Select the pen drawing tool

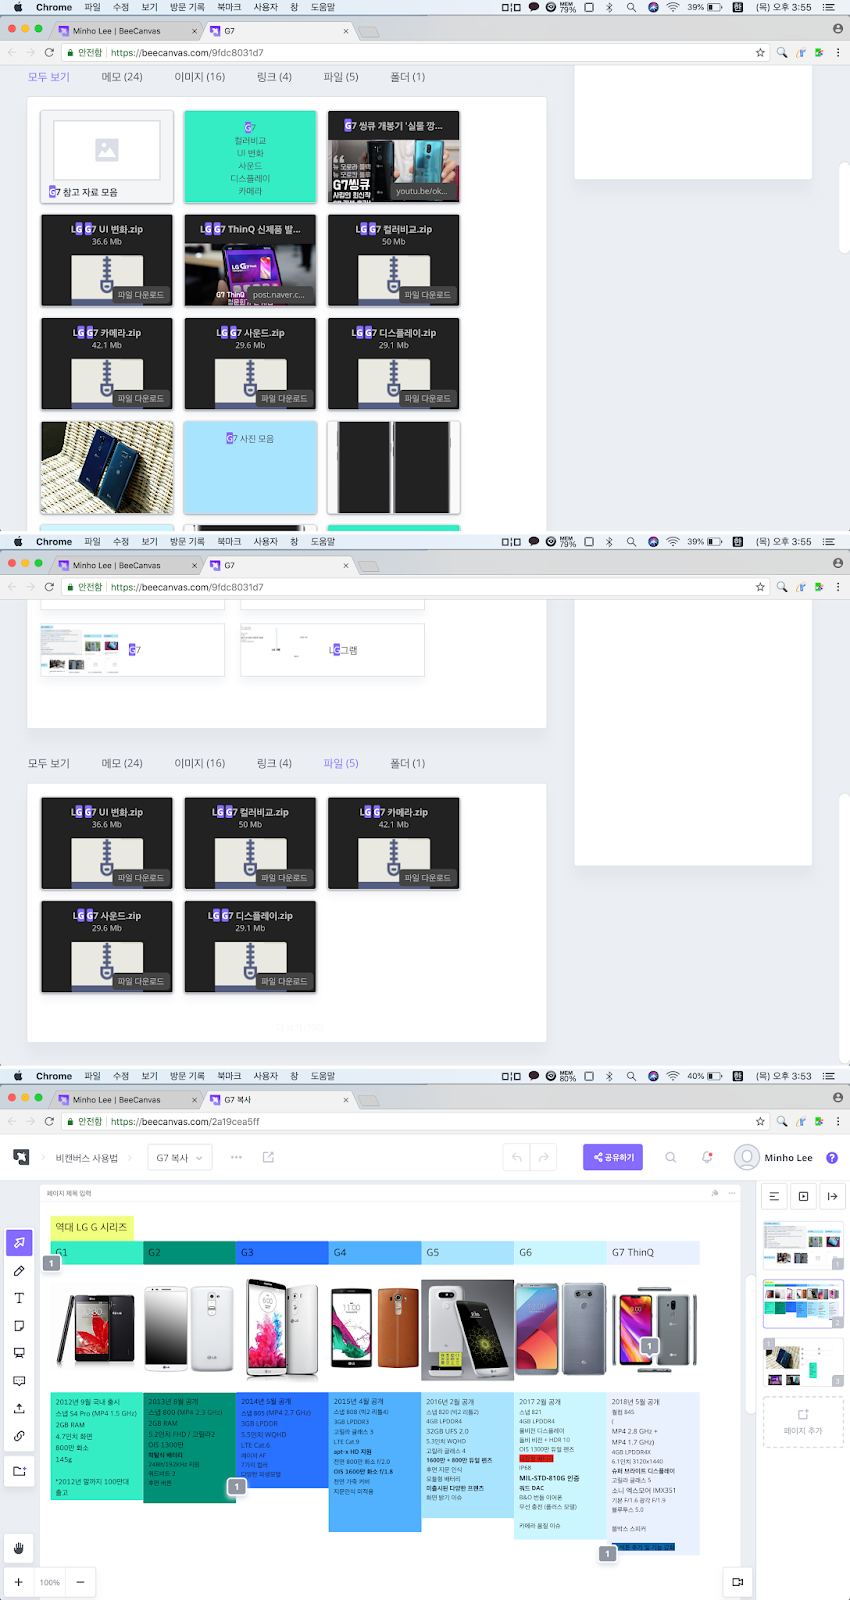pyautogui.click(x=19, y=1271)
